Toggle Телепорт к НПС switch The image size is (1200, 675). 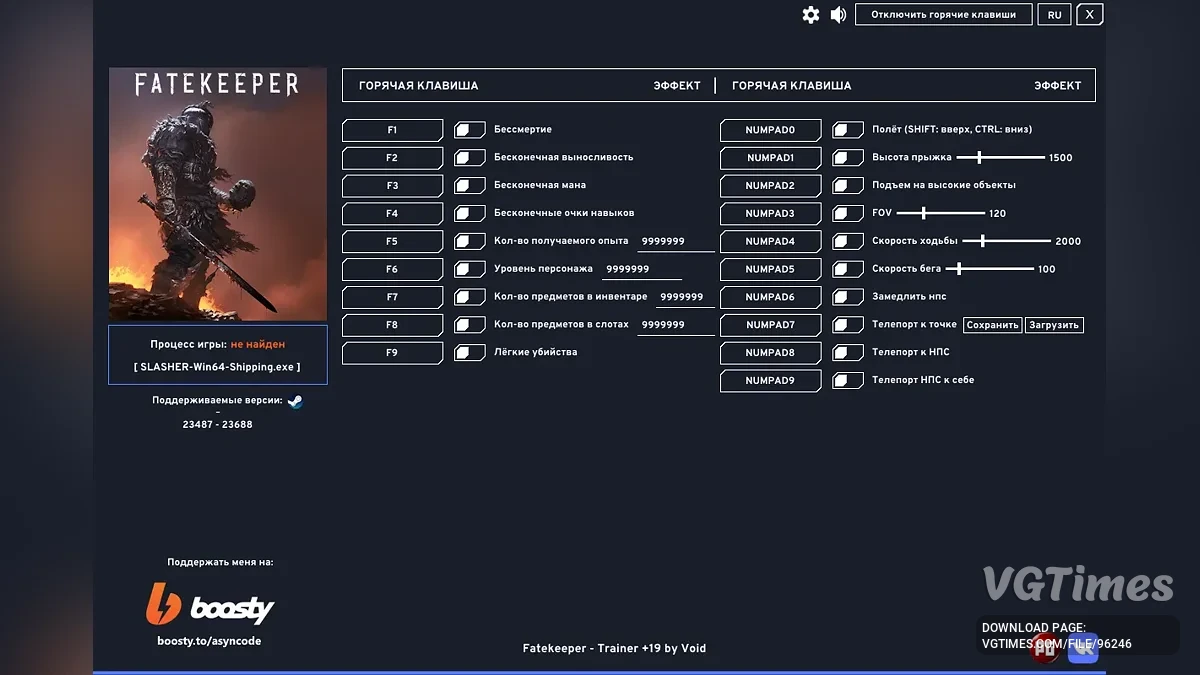pyautogui.click(x=848, y=353)
